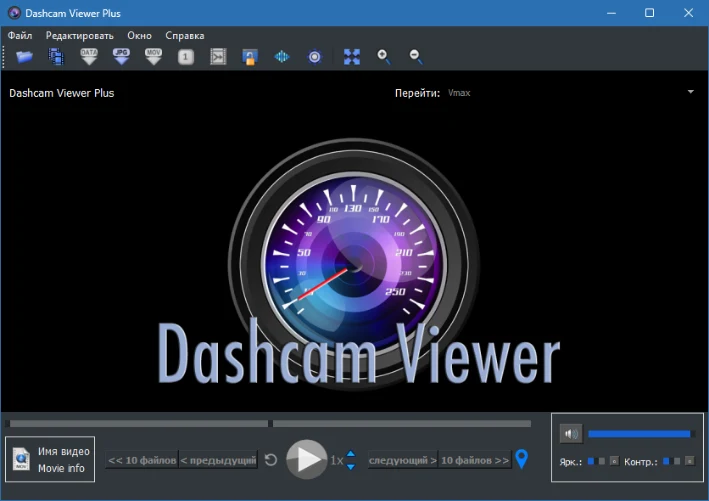709x501 pixels.
Task: Click the "1x" playback speed value
Action: coord(336,460)
